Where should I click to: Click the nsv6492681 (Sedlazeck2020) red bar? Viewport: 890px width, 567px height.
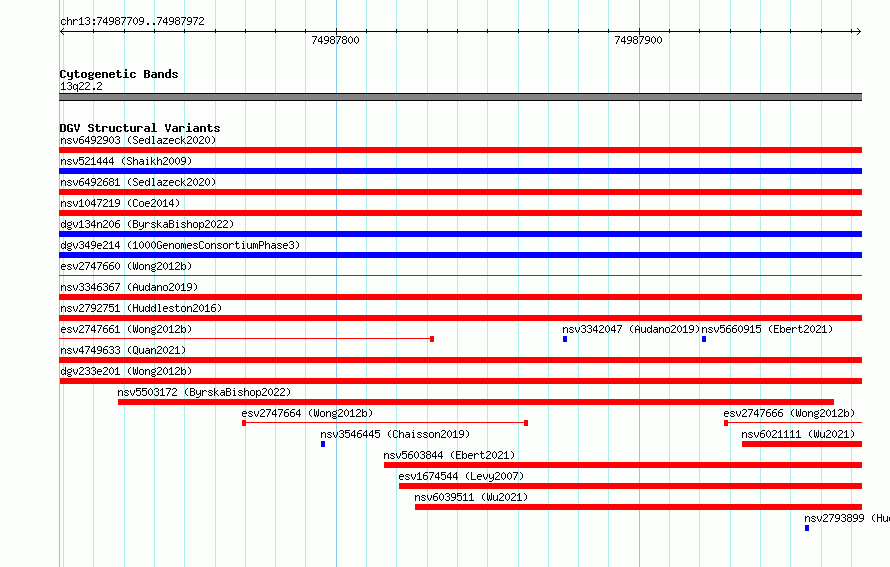tap(460, 192)
